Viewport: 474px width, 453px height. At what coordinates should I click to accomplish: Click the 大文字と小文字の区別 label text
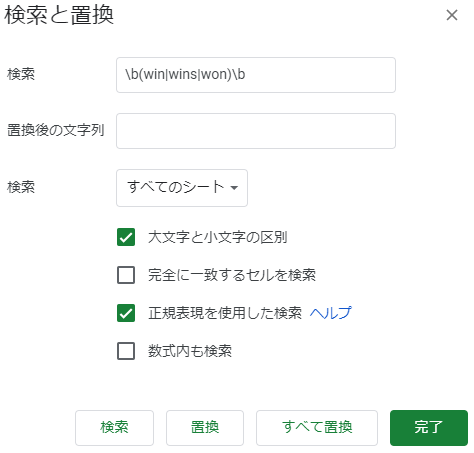tap(218, 237)
